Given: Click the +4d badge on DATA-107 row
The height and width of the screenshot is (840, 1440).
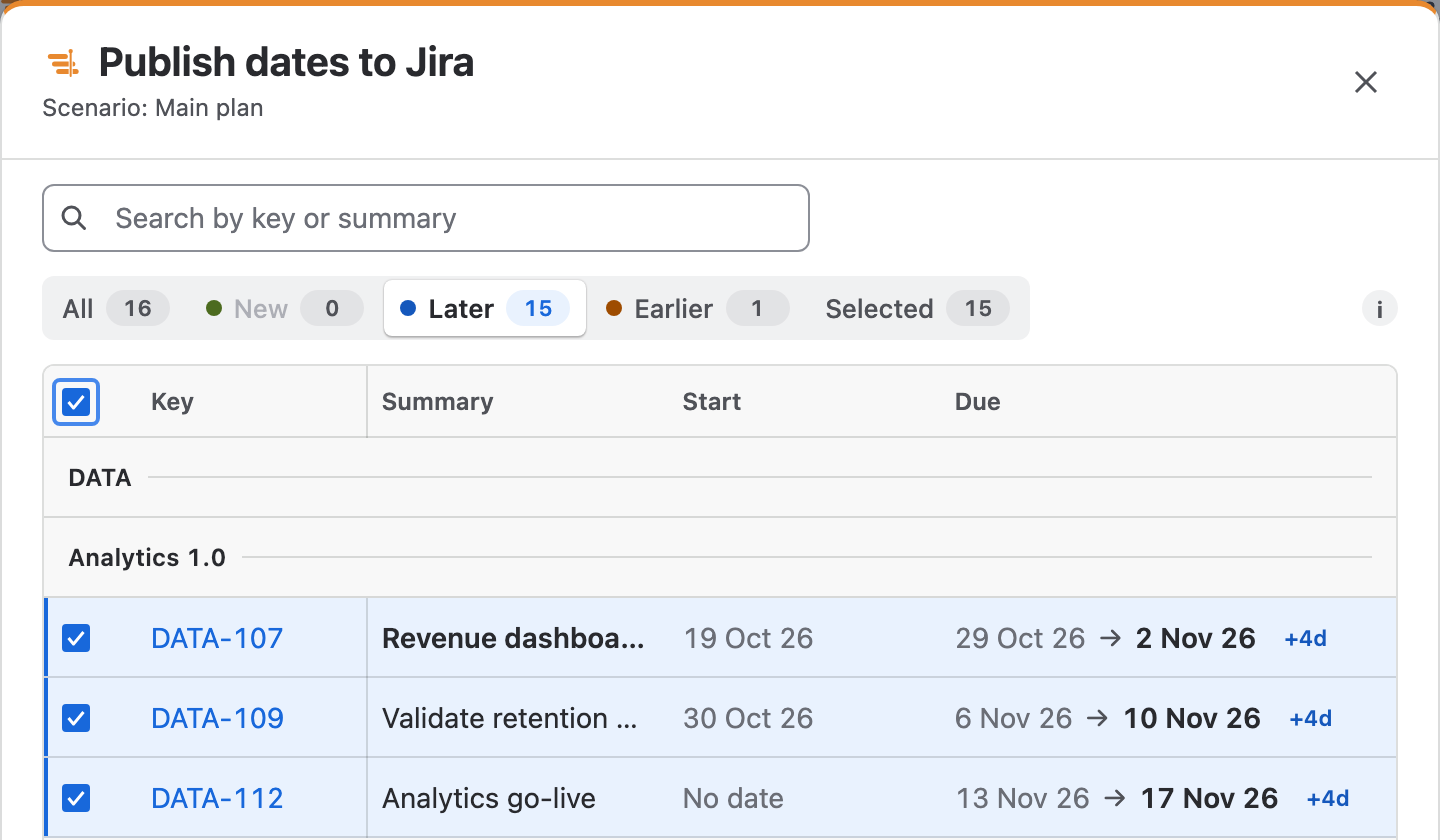Looking at the screenshot, I should (1305, 638).
